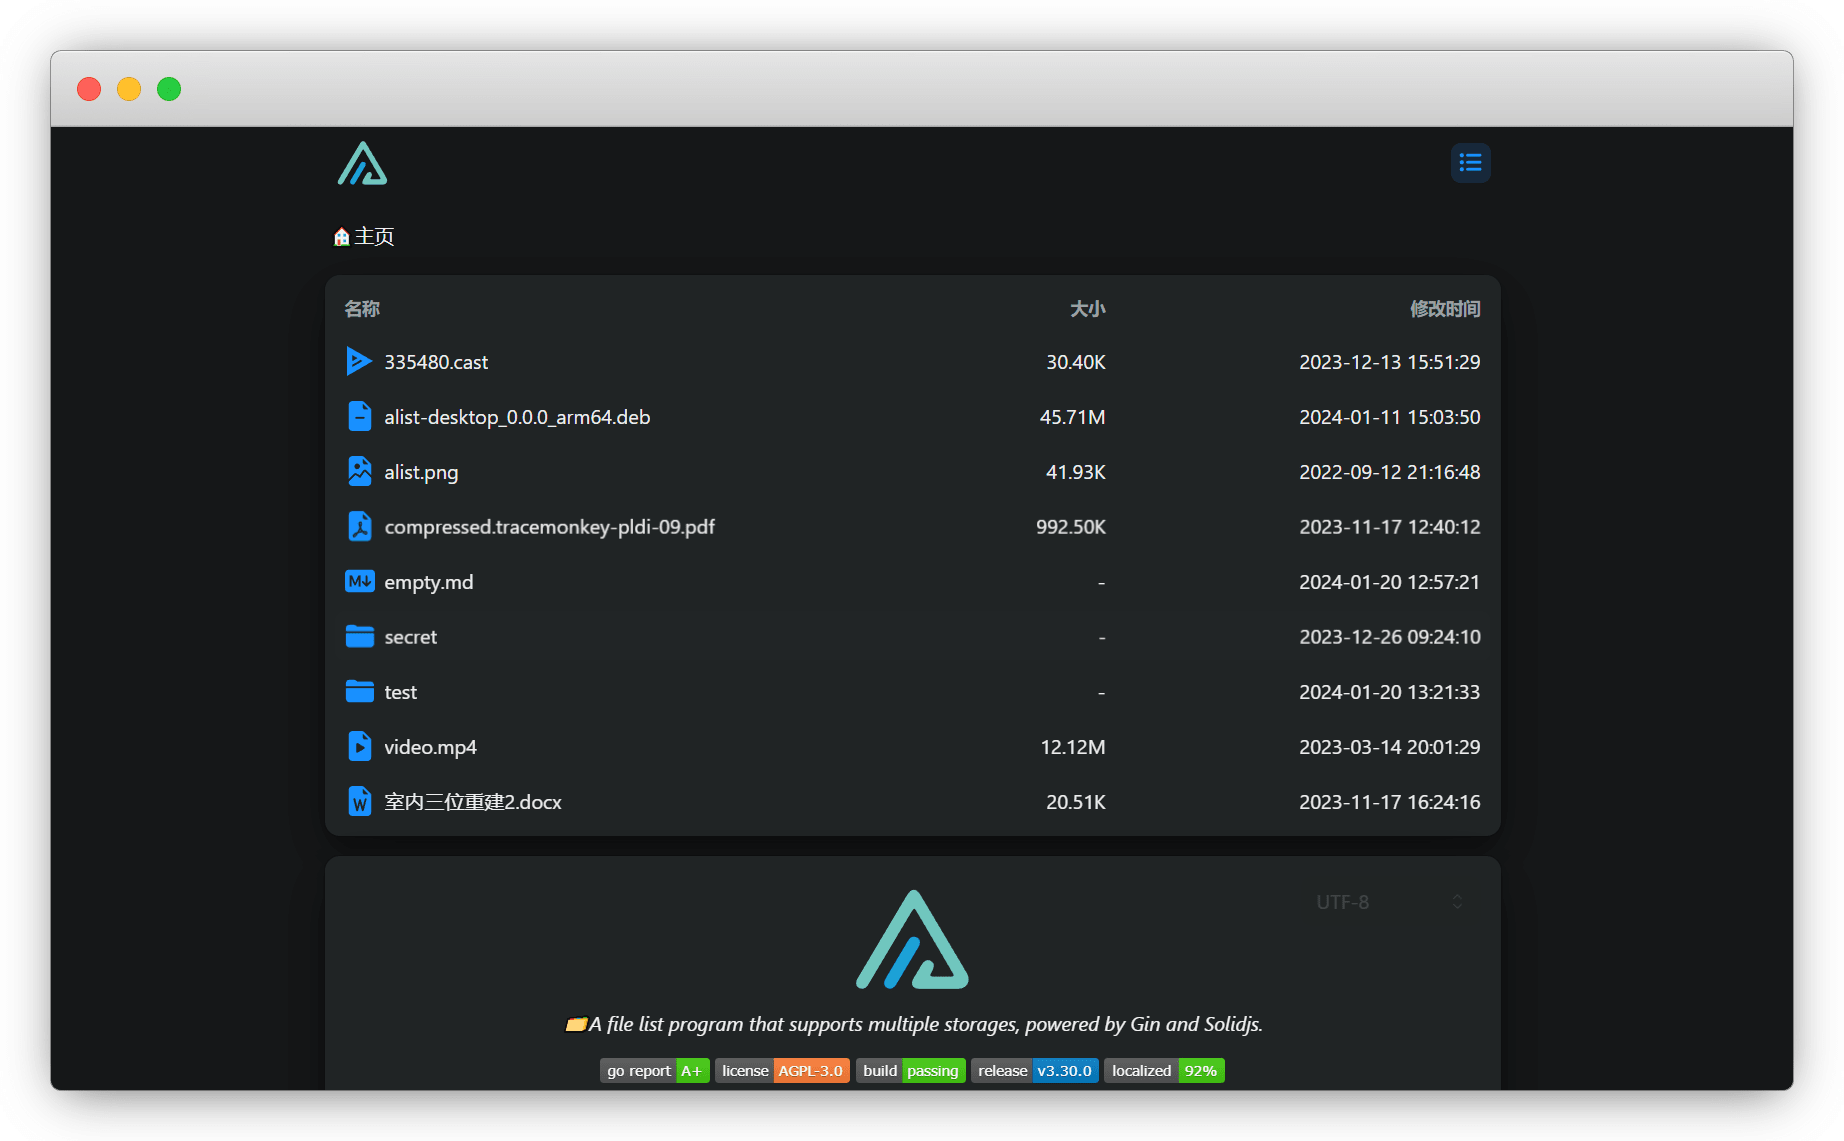Sort files by 名称 column header

(x=362, y=309)
